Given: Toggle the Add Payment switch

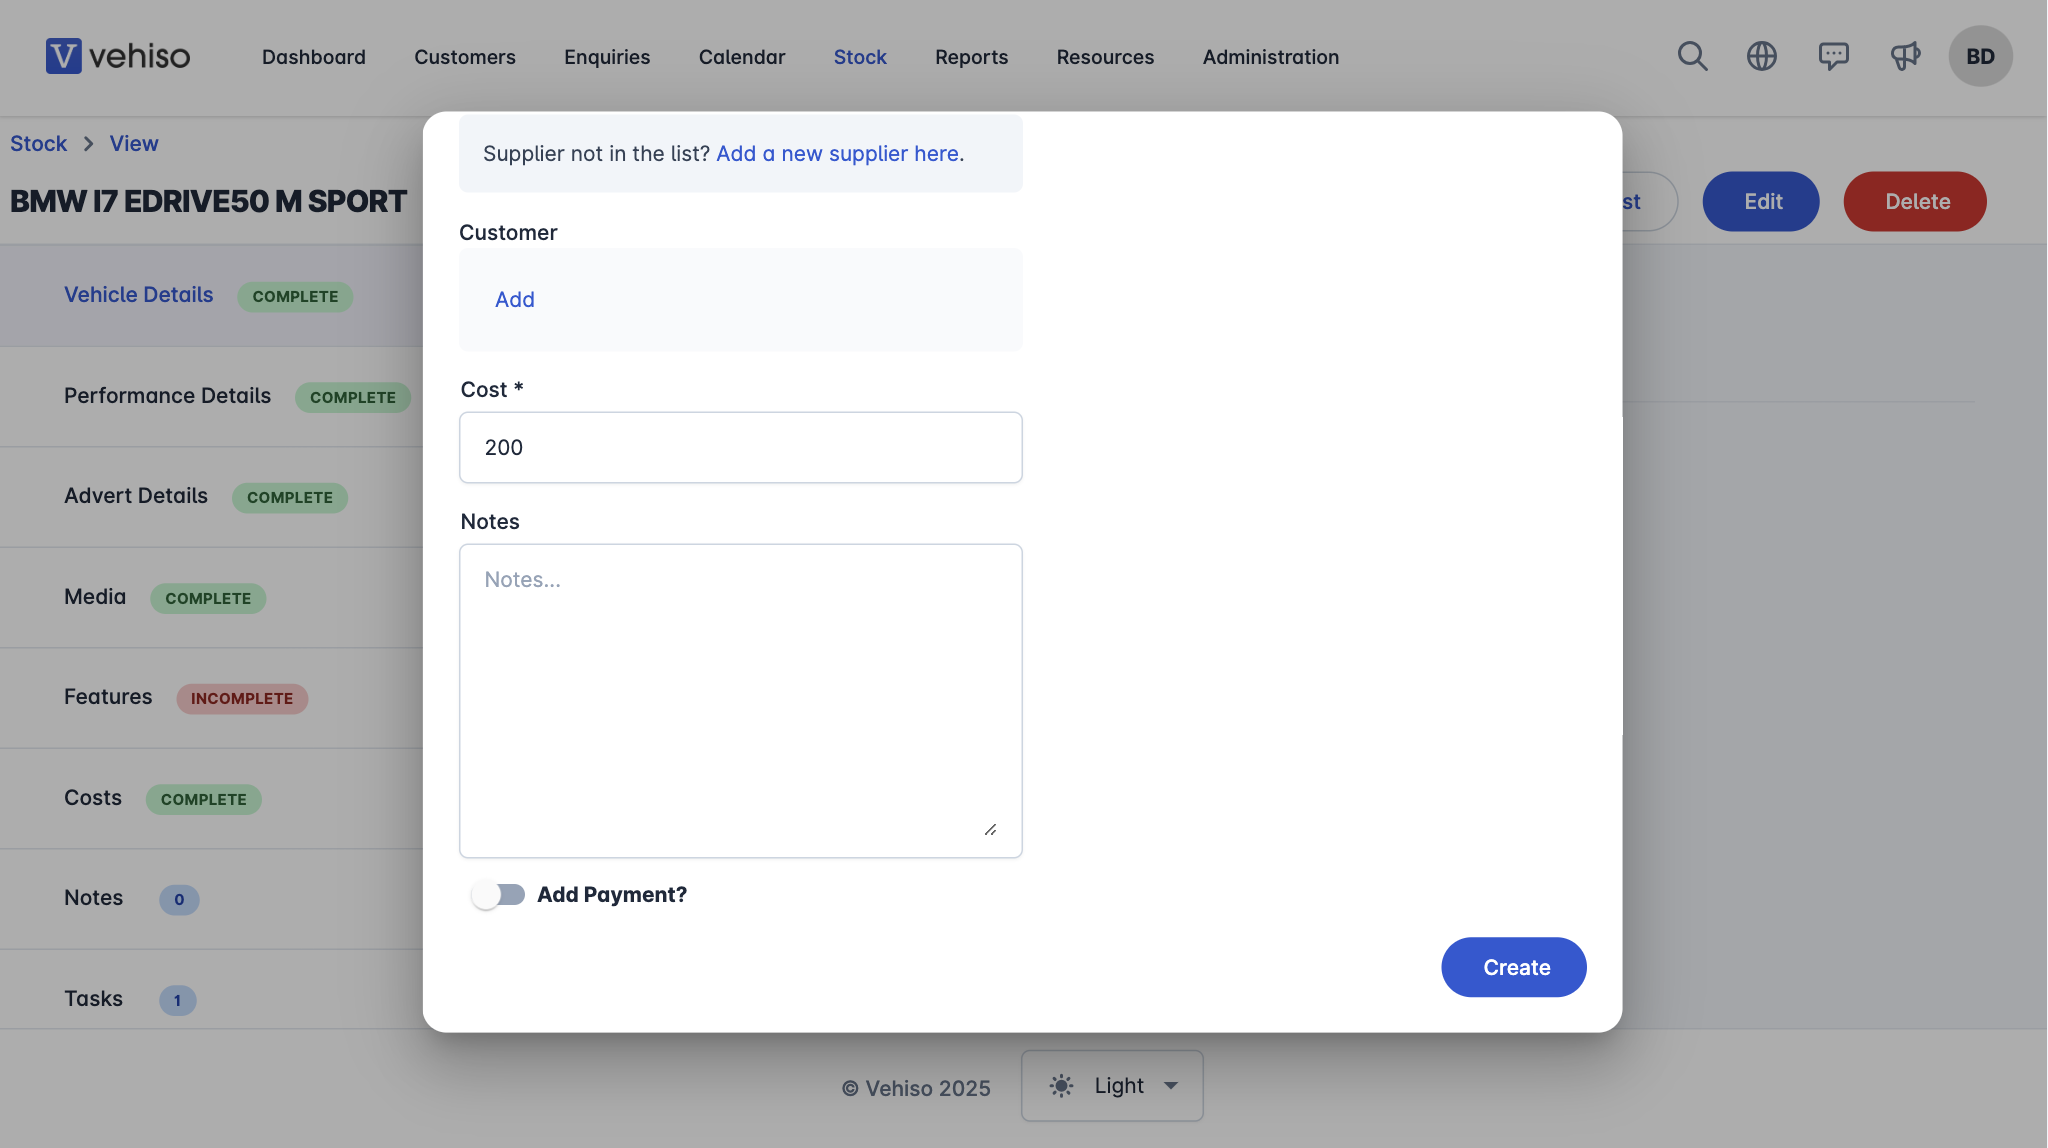Looking at the screenshot, I should click(x=498, y=895).
